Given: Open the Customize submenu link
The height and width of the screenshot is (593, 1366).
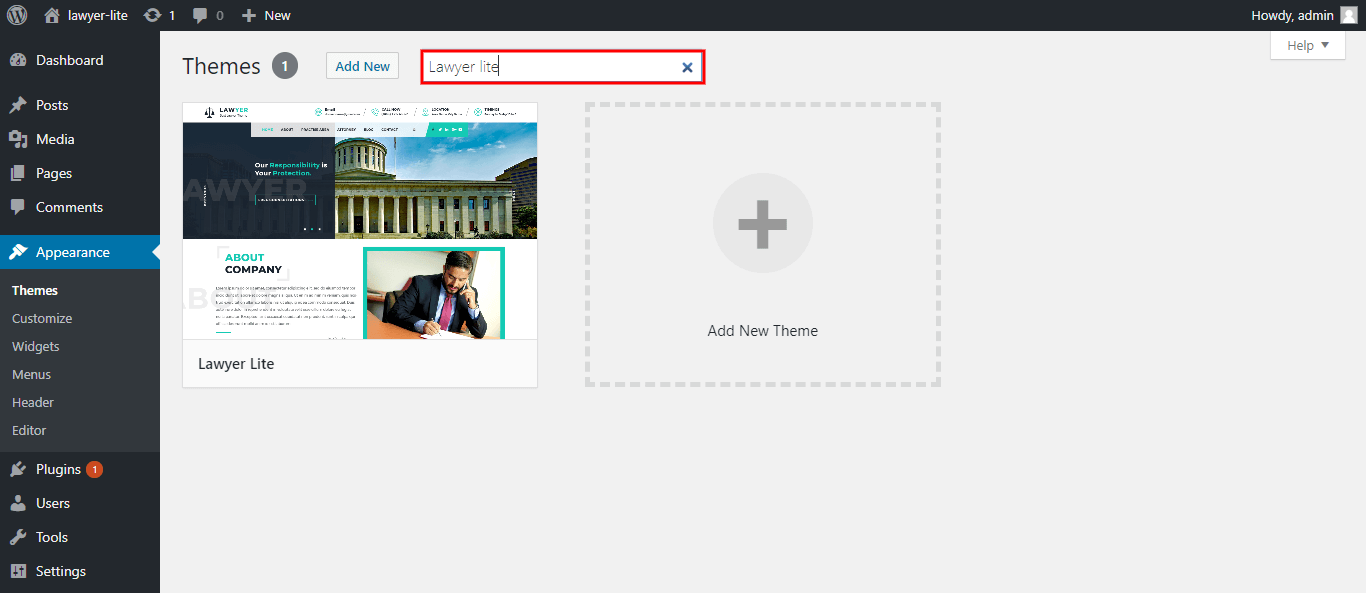Looking at the screenshot, I should (42, 318).
